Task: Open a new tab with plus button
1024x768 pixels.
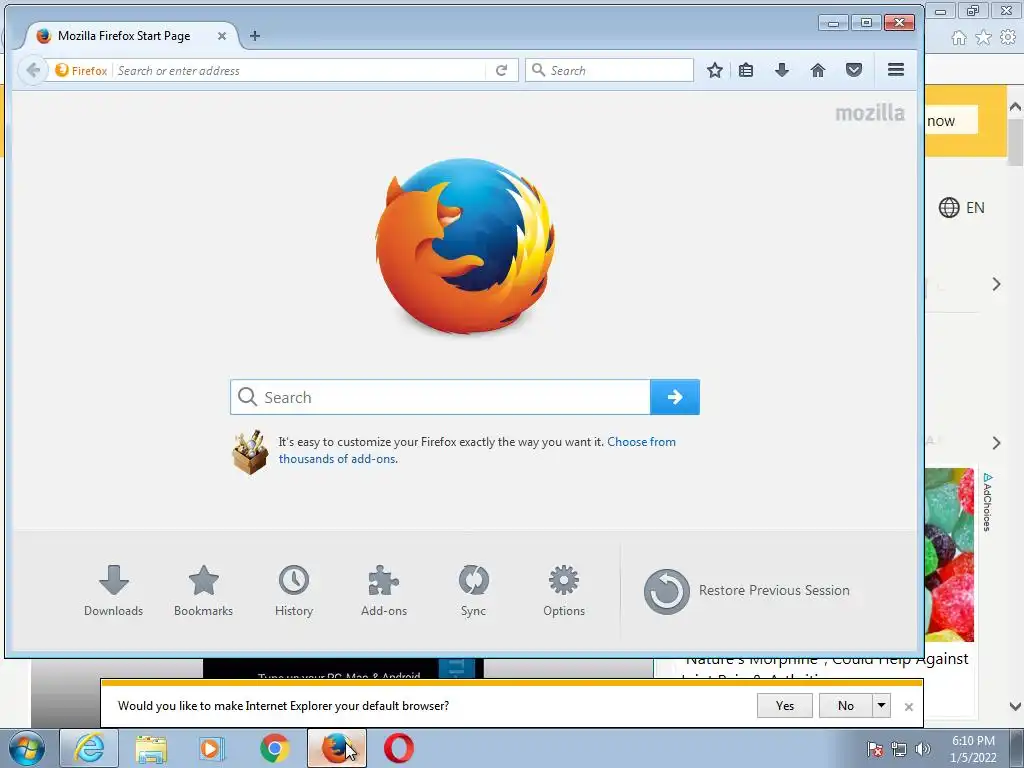Action: 255,36
